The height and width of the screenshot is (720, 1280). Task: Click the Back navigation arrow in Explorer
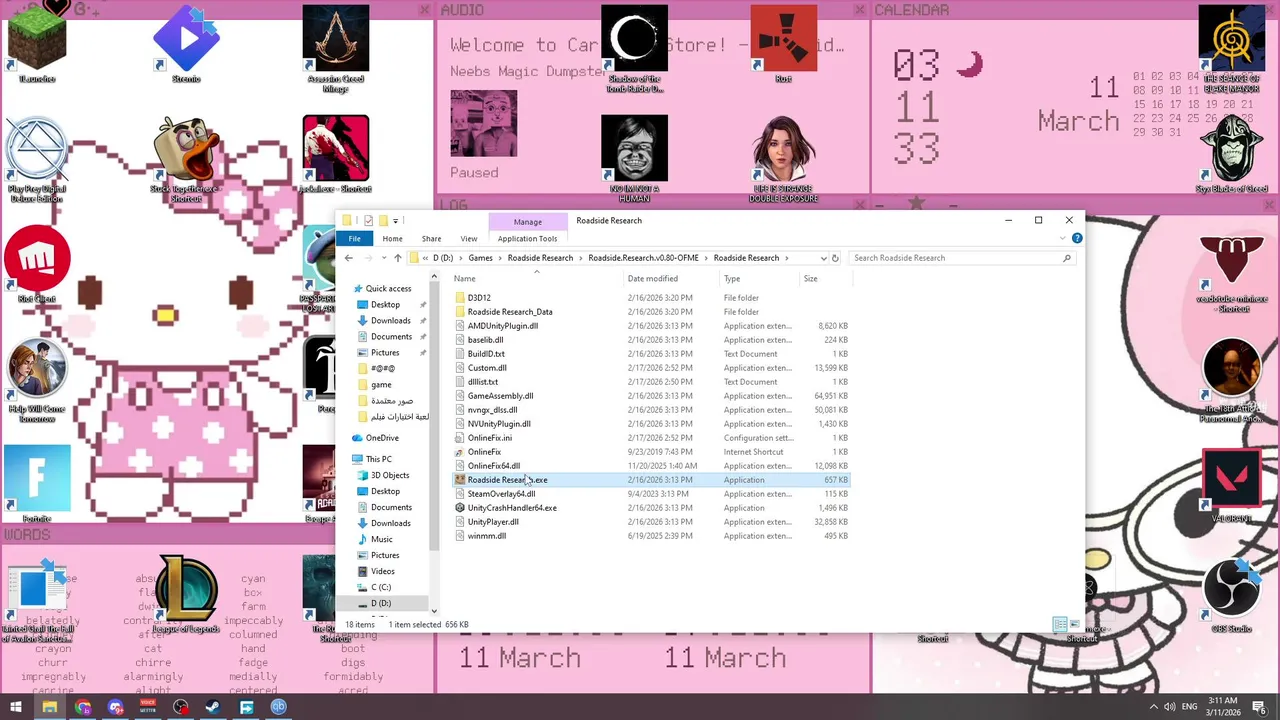click(348, 258)
